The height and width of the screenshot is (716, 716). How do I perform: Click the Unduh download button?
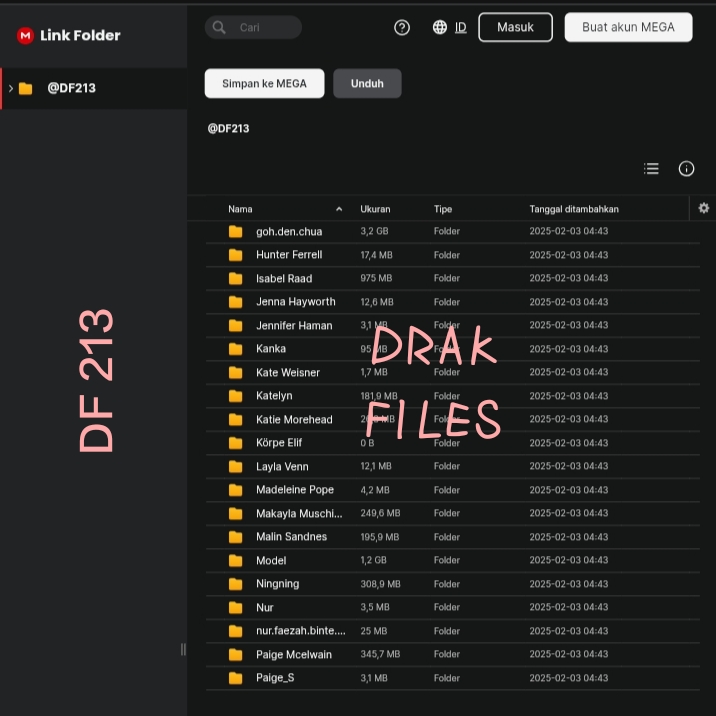pos(367,84)
